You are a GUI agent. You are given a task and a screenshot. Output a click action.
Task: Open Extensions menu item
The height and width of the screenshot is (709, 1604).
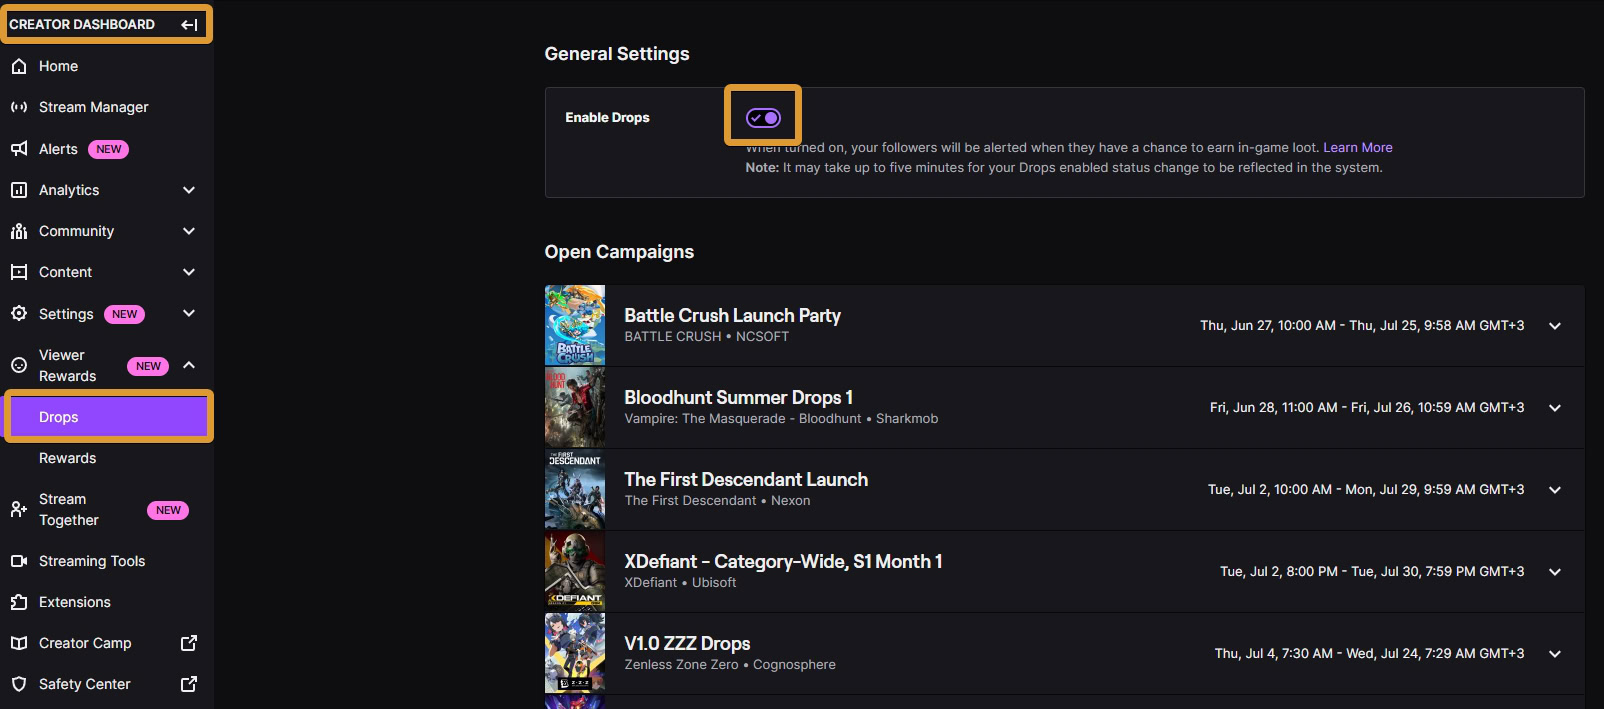(107, 602)
